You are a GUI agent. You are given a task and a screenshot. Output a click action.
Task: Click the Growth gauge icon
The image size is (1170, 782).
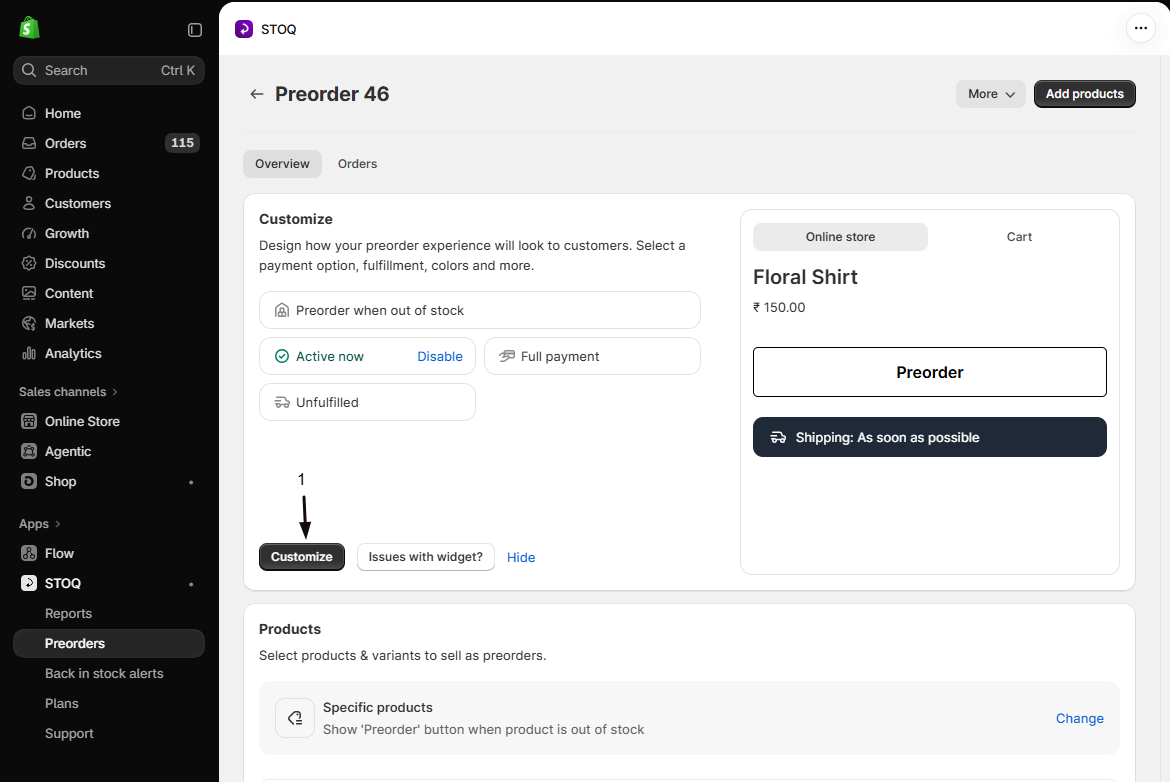tap(29, 234)
